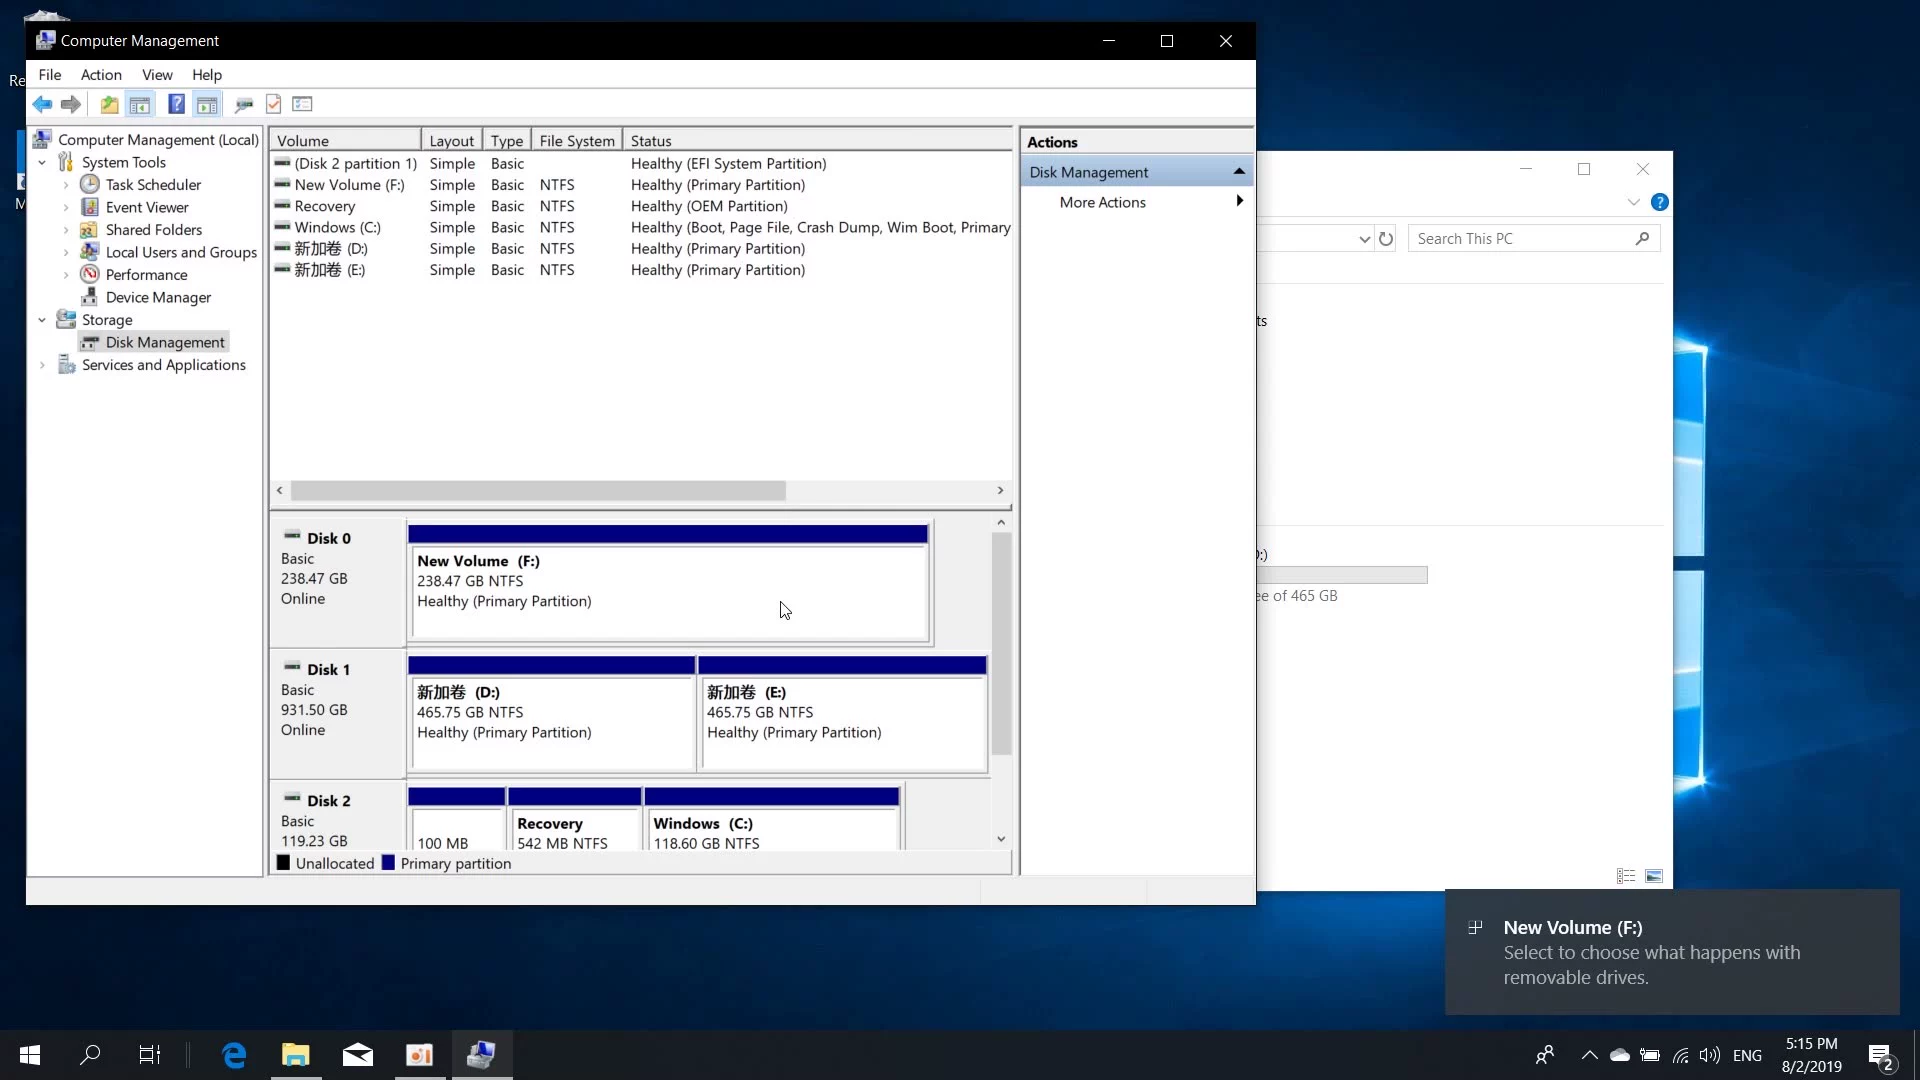Open the File menu
Screen dimensions: 1920x1080
[50, 75]
